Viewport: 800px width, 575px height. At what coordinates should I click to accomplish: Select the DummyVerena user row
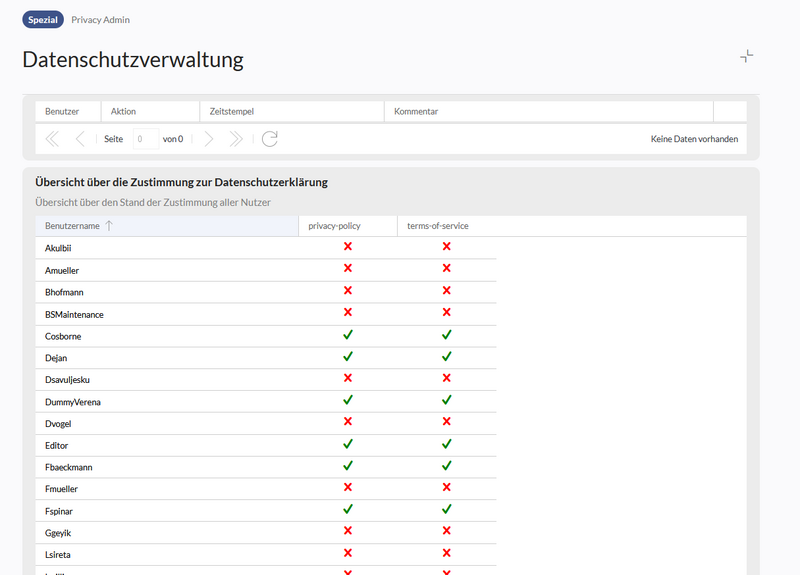(73, 401)
